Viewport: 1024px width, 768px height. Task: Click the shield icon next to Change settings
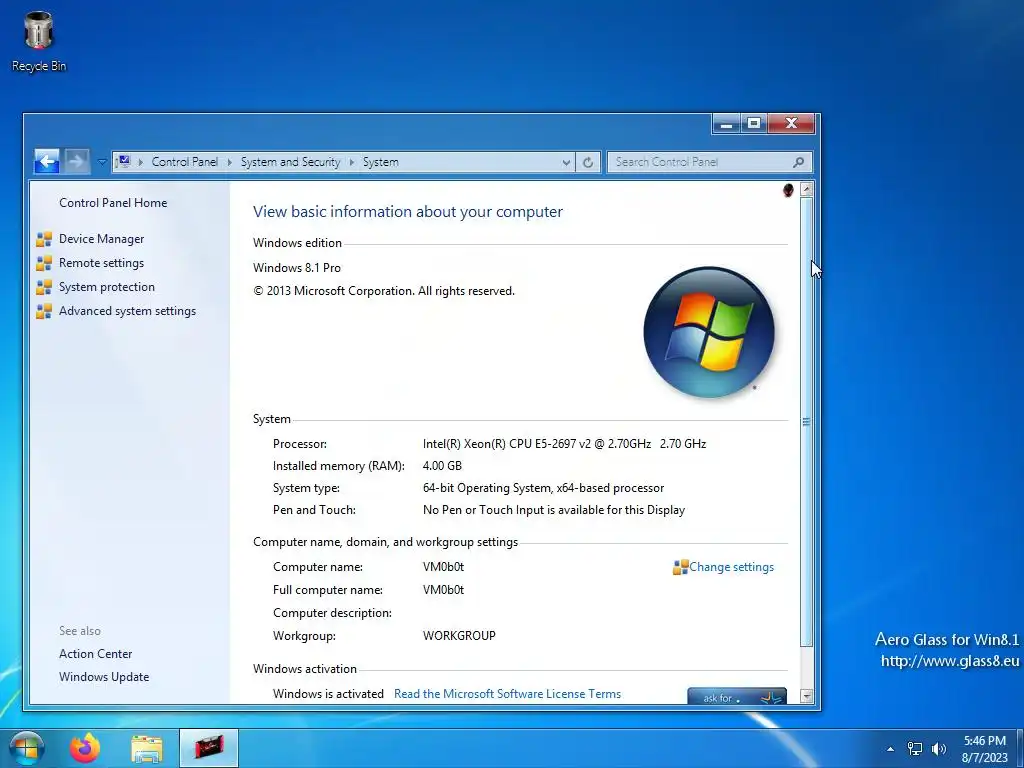680,567
